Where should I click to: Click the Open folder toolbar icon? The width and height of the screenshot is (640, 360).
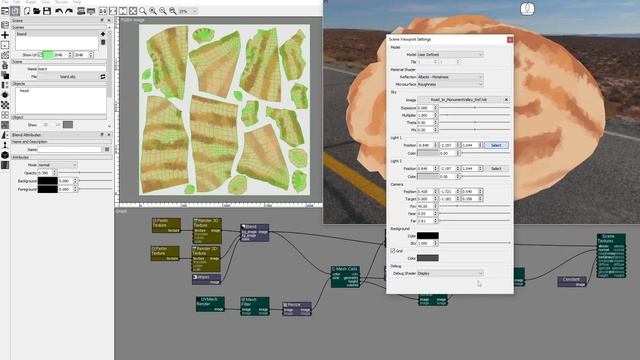[x=37, y=11]
